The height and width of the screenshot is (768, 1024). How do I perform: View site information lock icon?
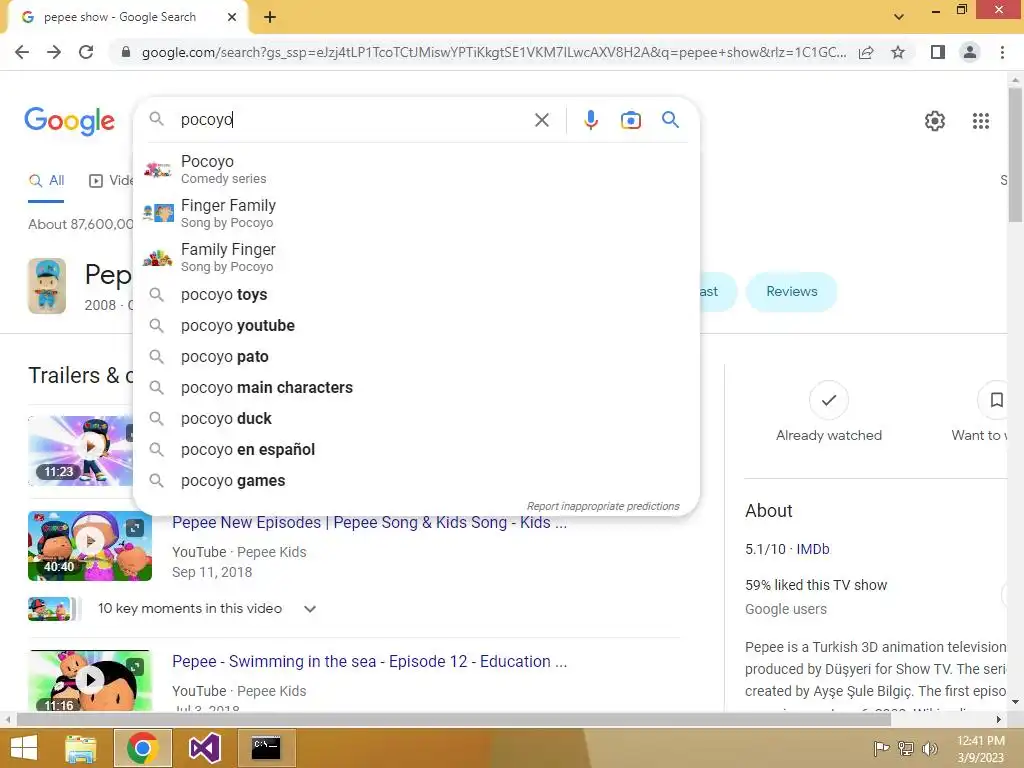126,52
